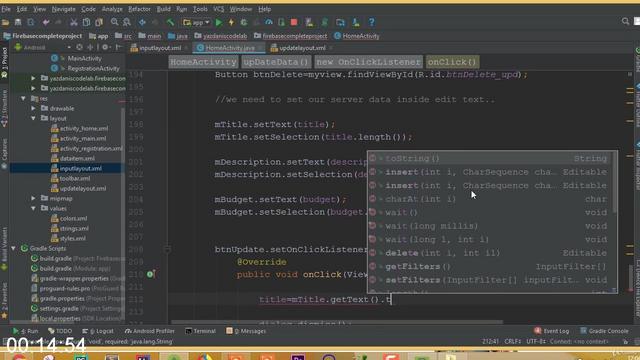Click the Copy icon in toolbar
This screenshot has height=360, width=640.
(x=86, y=22)
